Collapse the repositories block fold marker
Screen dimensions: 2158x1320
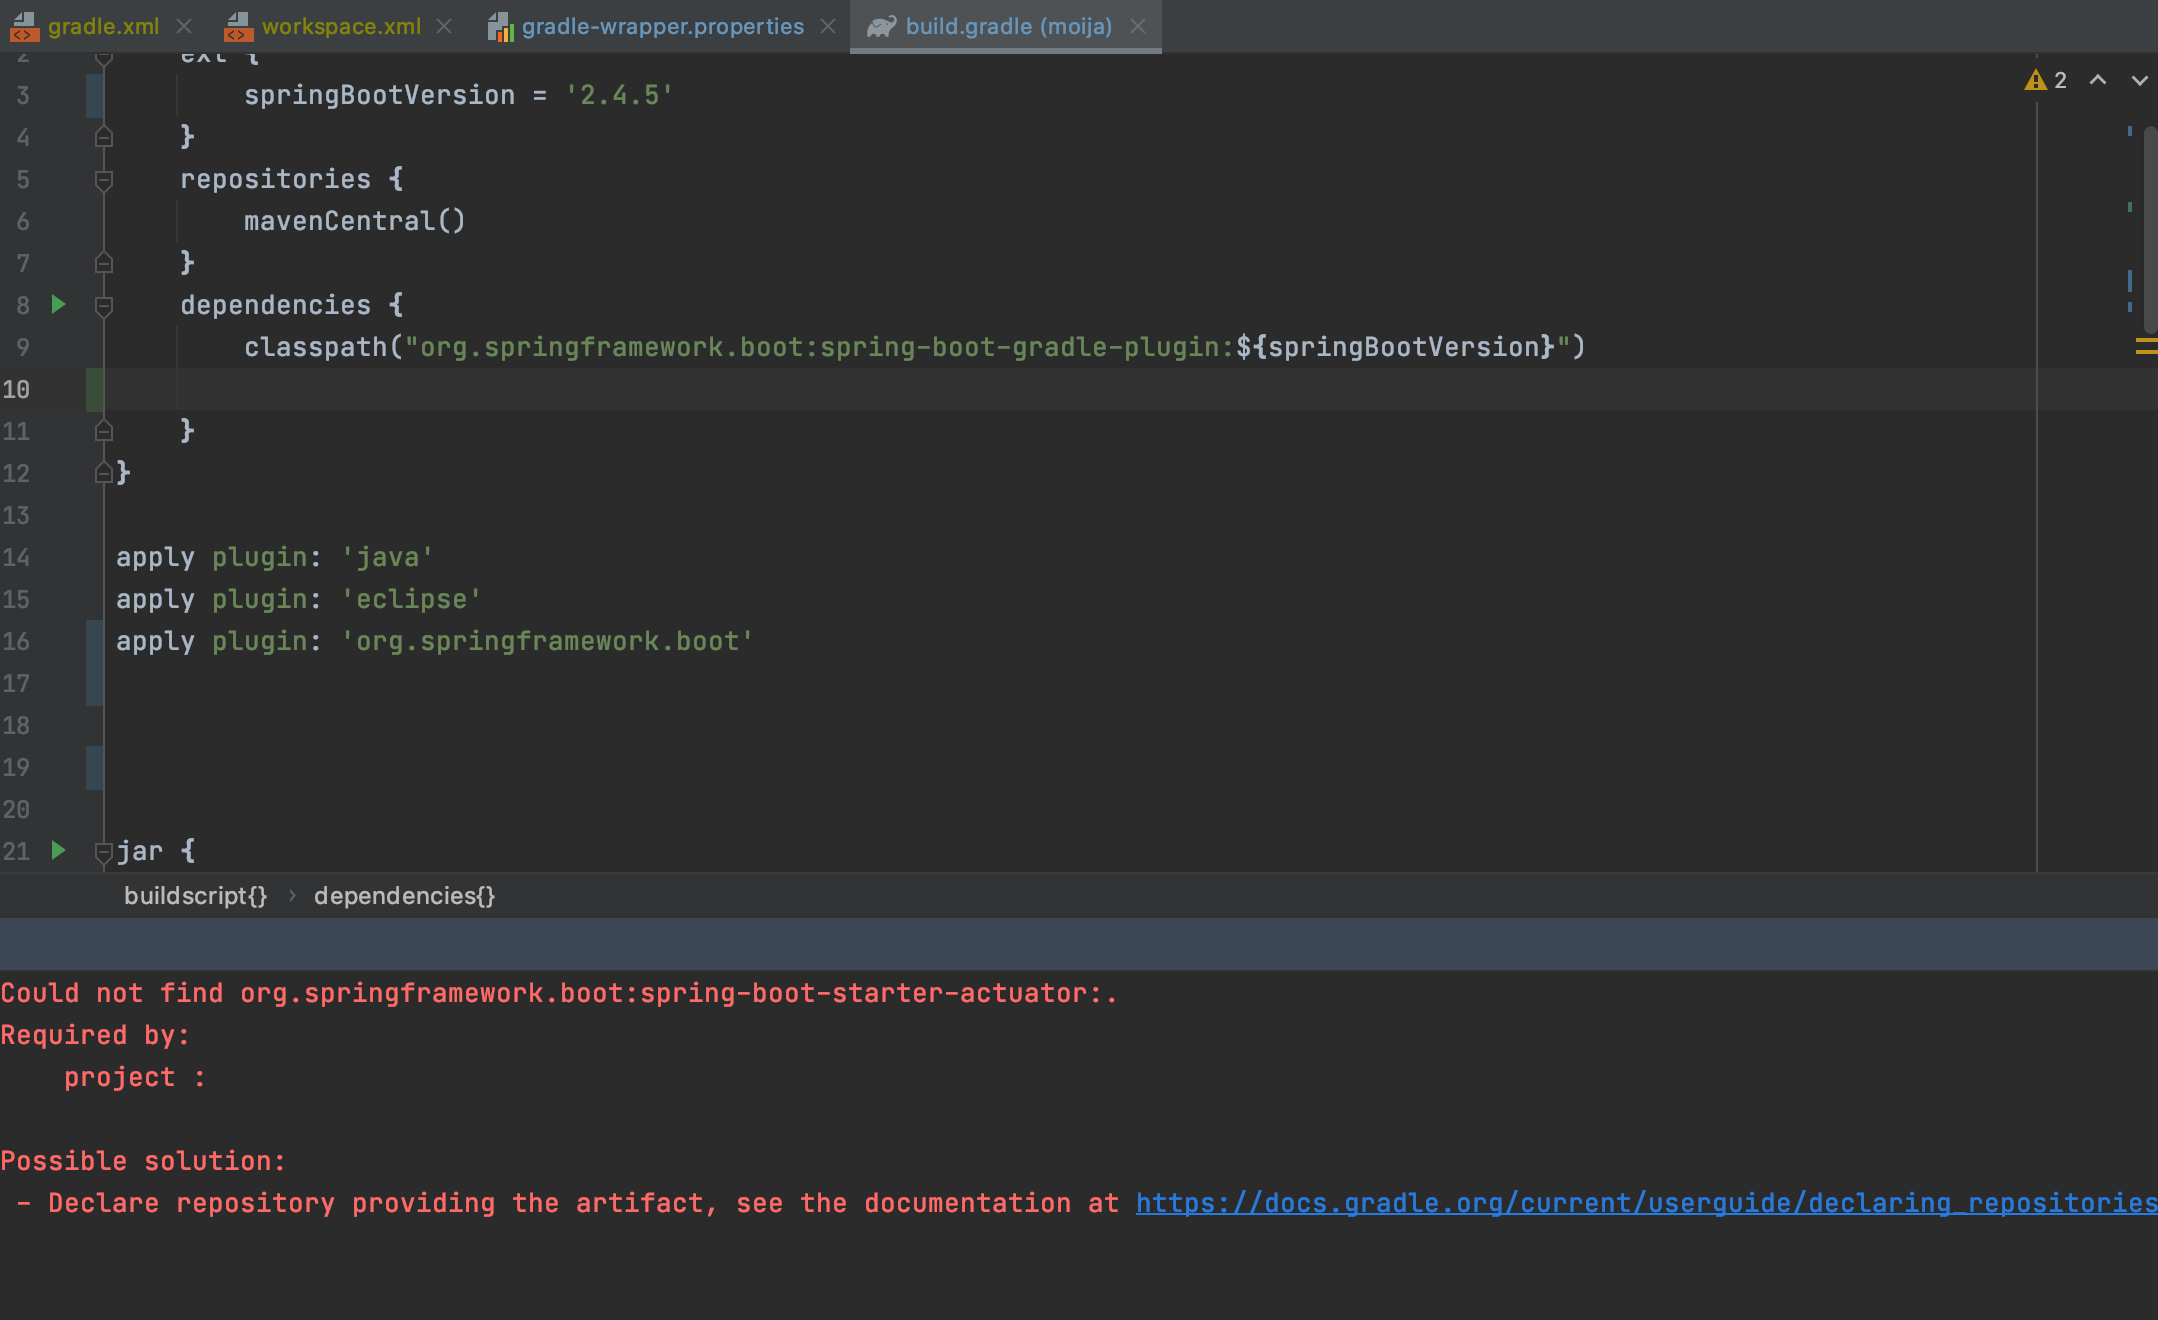click(x=104, y=180)
